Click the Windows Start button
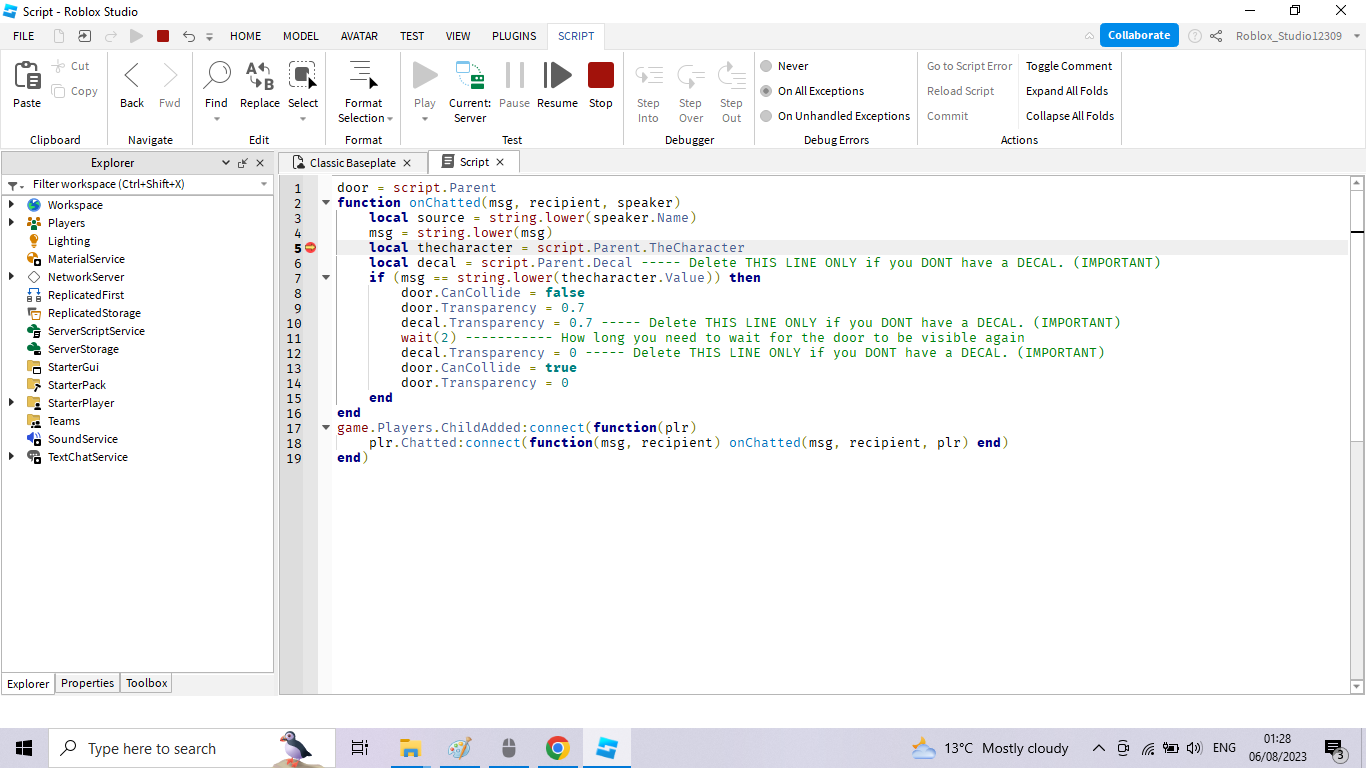 (24, 748)
